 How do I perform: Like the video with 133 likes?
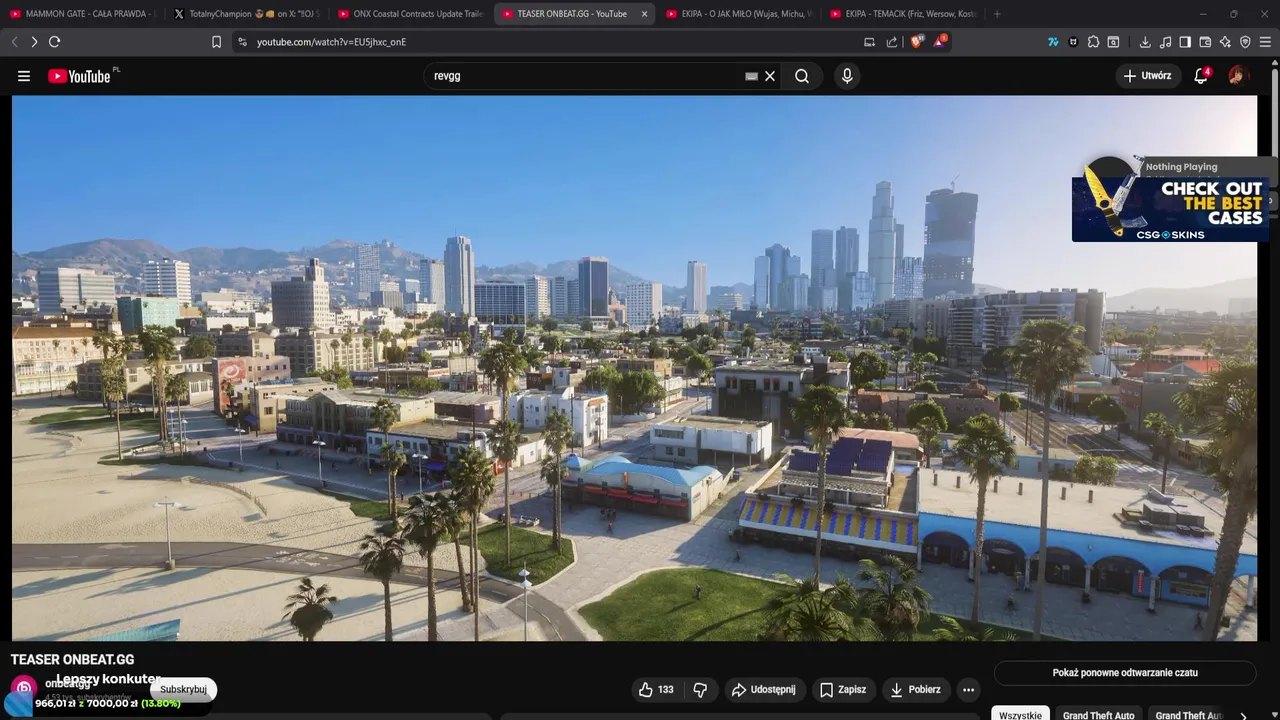[656, 689]
